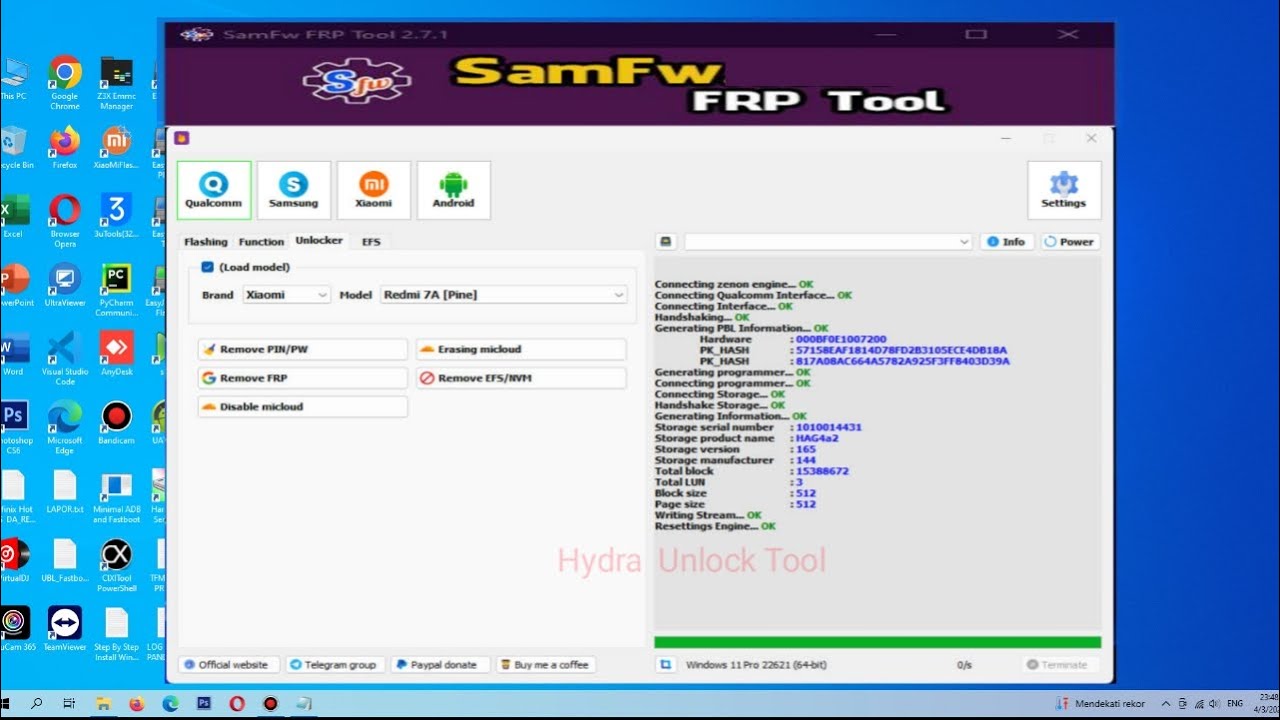Open XiaoMiFlash desktop shortcut
Viewport: 1280px width, 720px height.
click(x=116, y=146)
